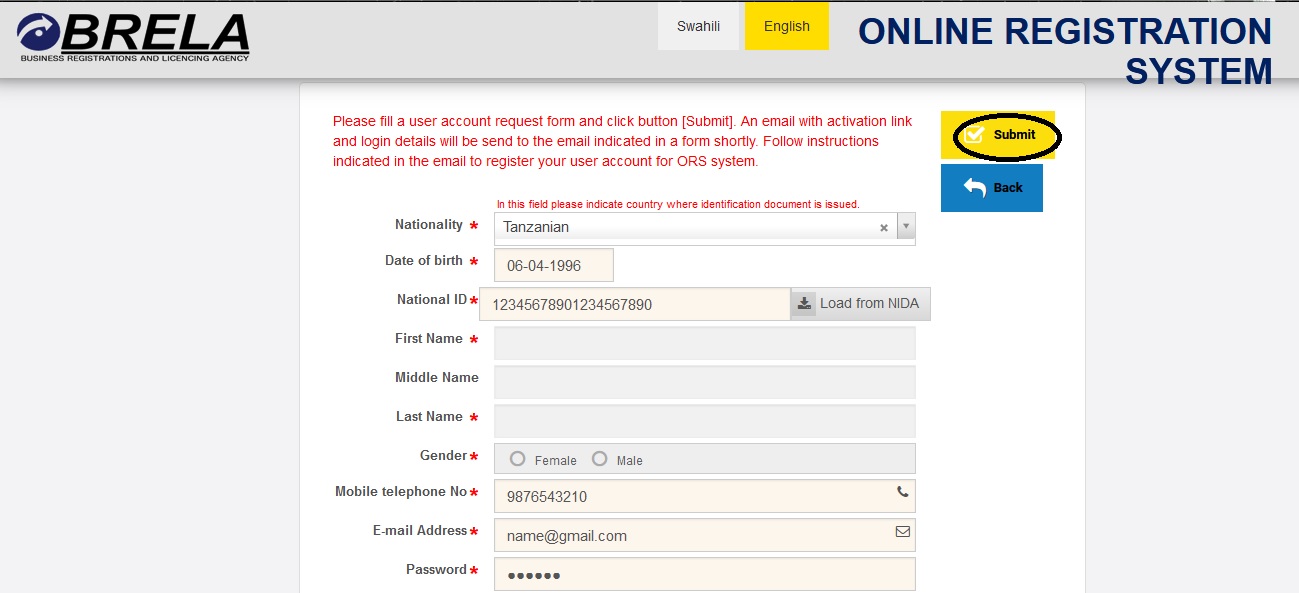1299x593 pixels.
Task: Click the envelope icon in e-mail field
Action: coord(903,532)
